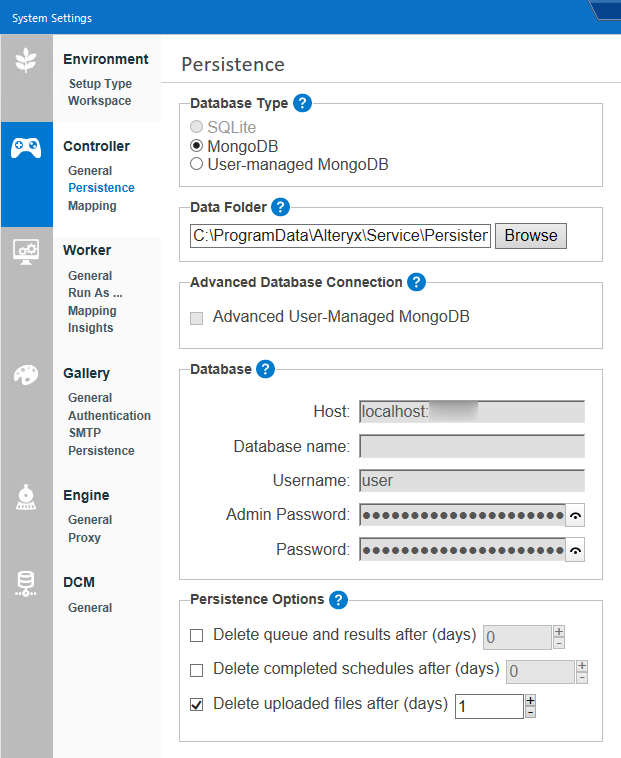
Task: Click the Gallery heading
Action: [x=87, y=373]
